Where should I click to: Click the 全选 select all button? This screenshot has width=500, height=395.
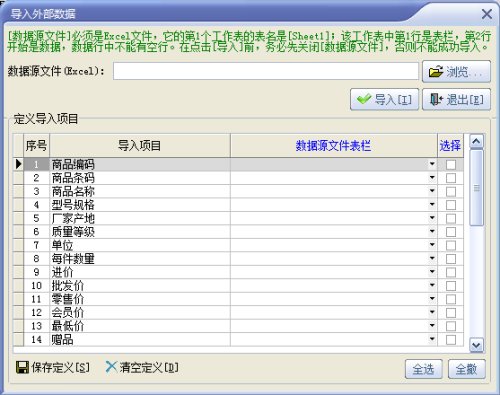click(423, 369)
